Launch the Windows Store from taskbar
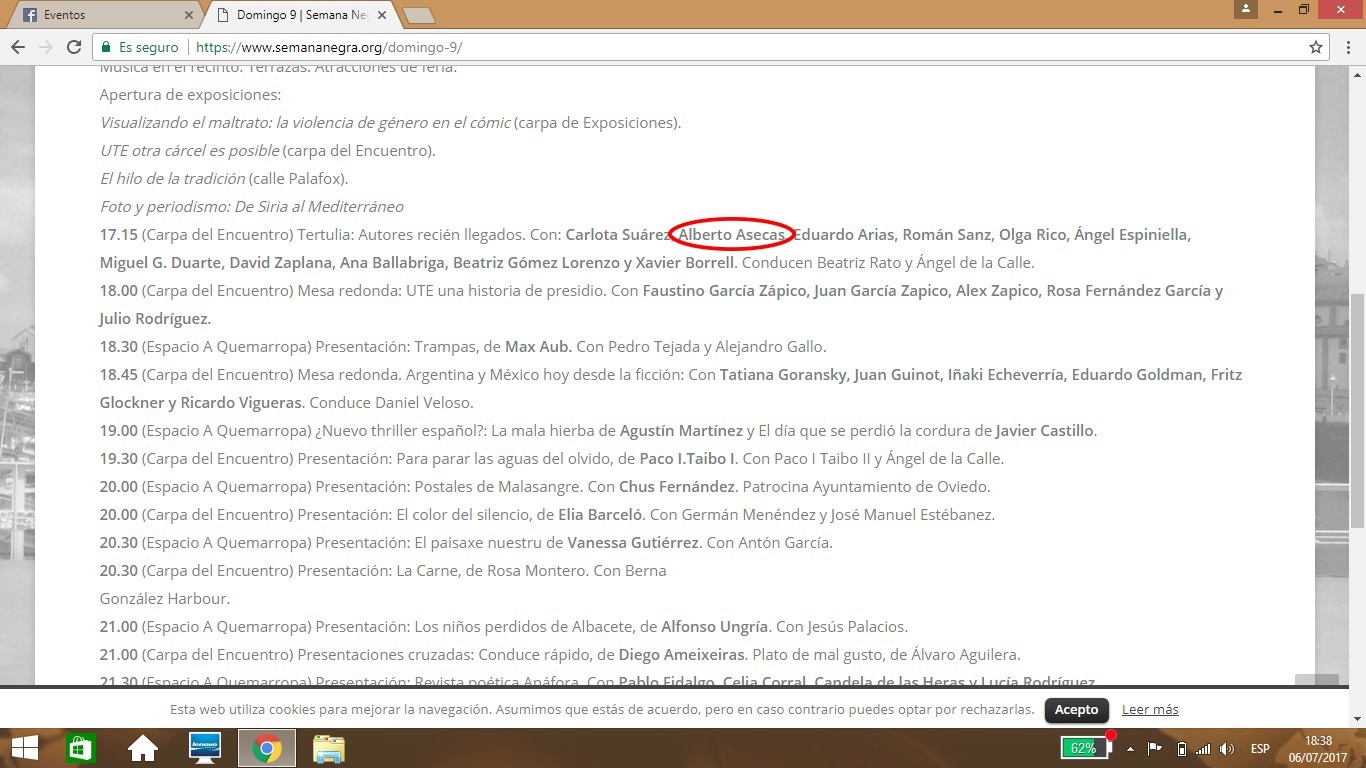Screen dimensions: 1366x768 (81, 748)
